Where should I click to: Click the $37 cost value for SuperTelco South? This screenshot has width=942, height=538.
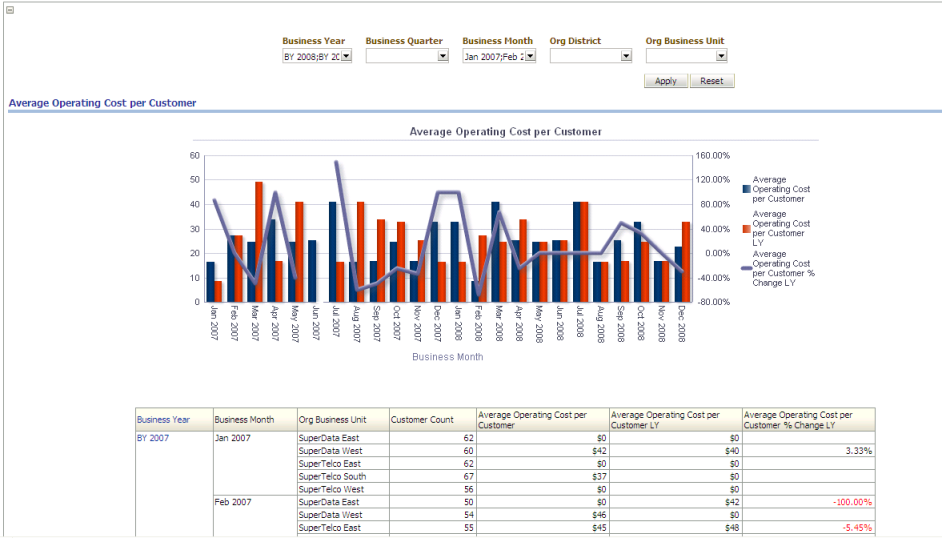point(599,476)
